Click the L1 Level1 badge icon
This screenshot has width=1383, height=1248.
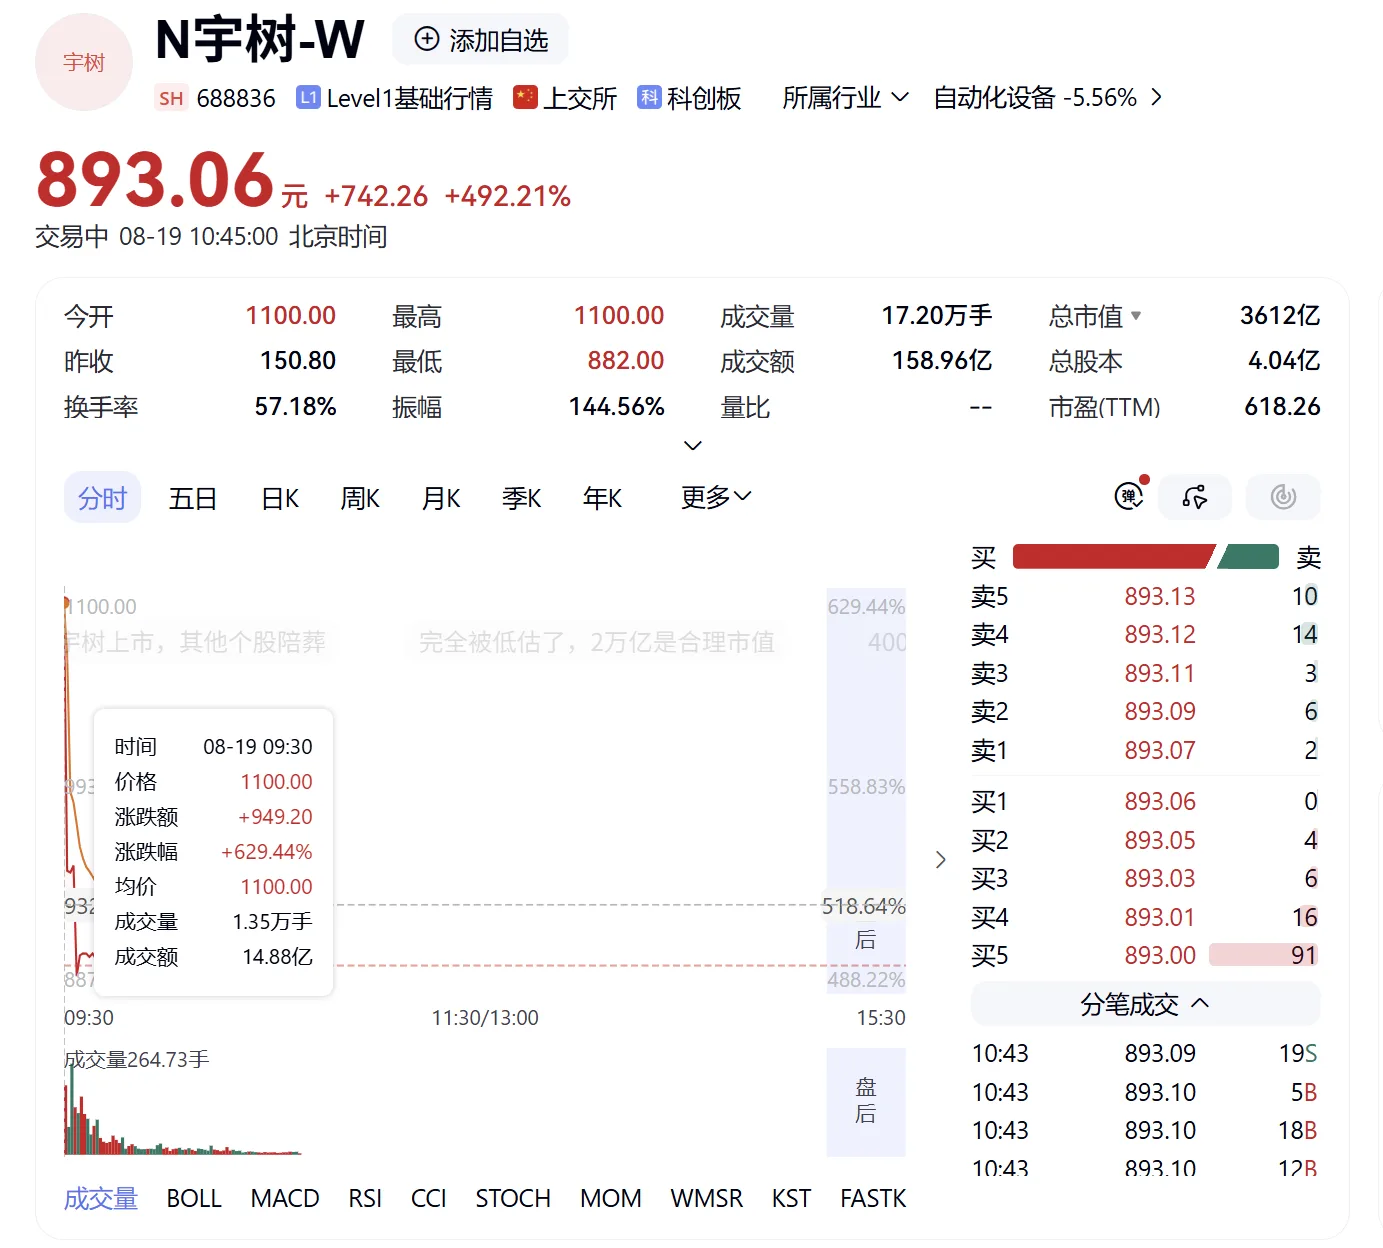(x=308, y=97)
